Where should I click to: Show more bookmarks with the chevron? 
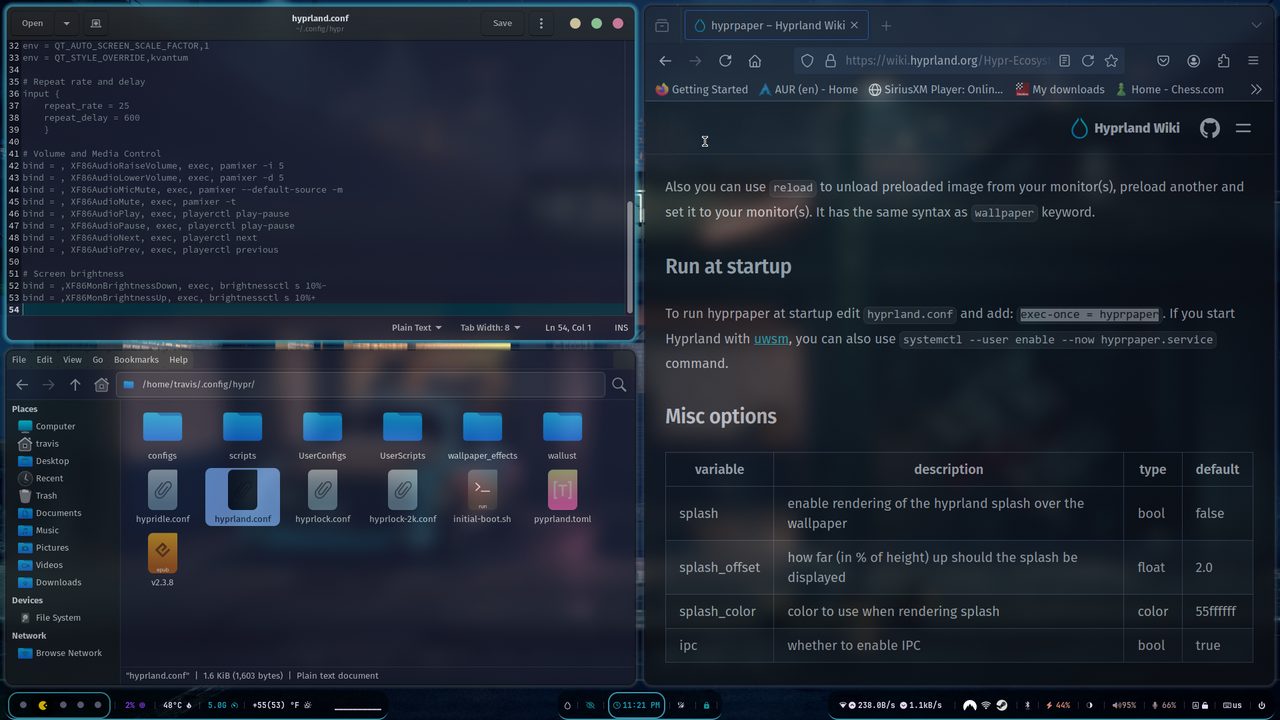click(x=1256, y=89)
